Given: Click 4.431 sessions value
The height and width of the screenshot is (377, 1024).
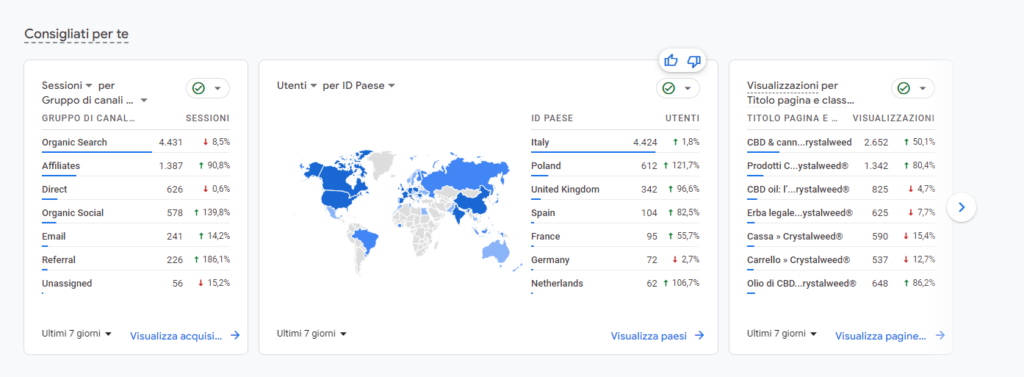Looking at the screenshot, I should click(x=170, y=142).
